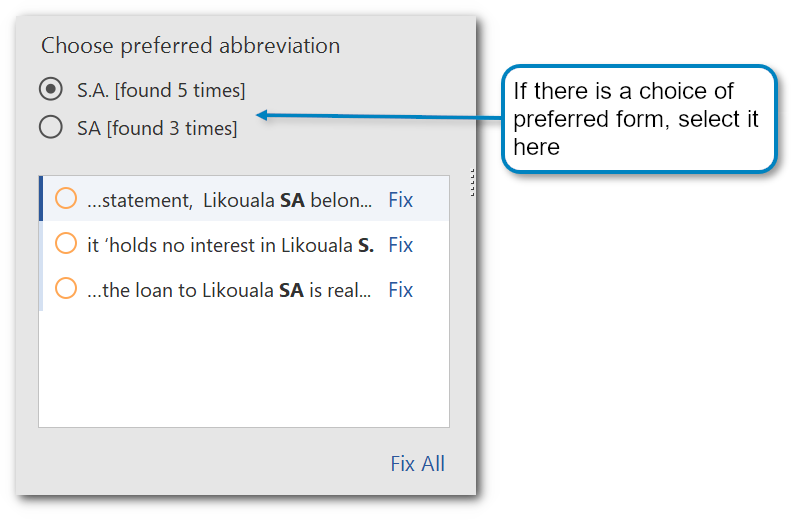The width and height of the screenshot is (801, 520).
Task: Click the 'If there is a choice' callout box
Action: pos(638,119)
